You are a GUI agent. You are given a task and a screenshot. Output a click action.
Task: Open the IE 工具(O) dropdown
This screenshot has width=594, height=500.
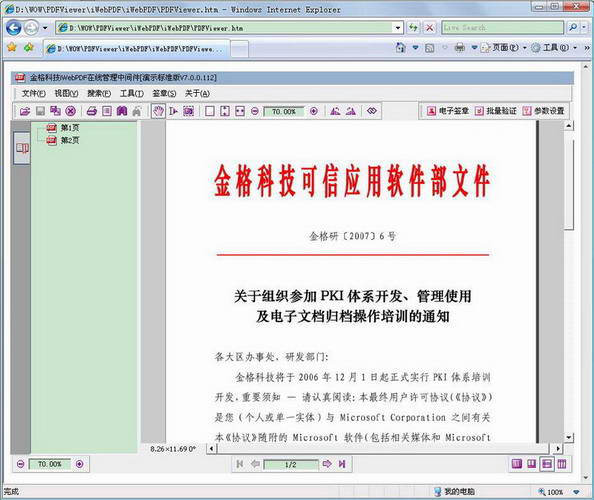point(554,48)
